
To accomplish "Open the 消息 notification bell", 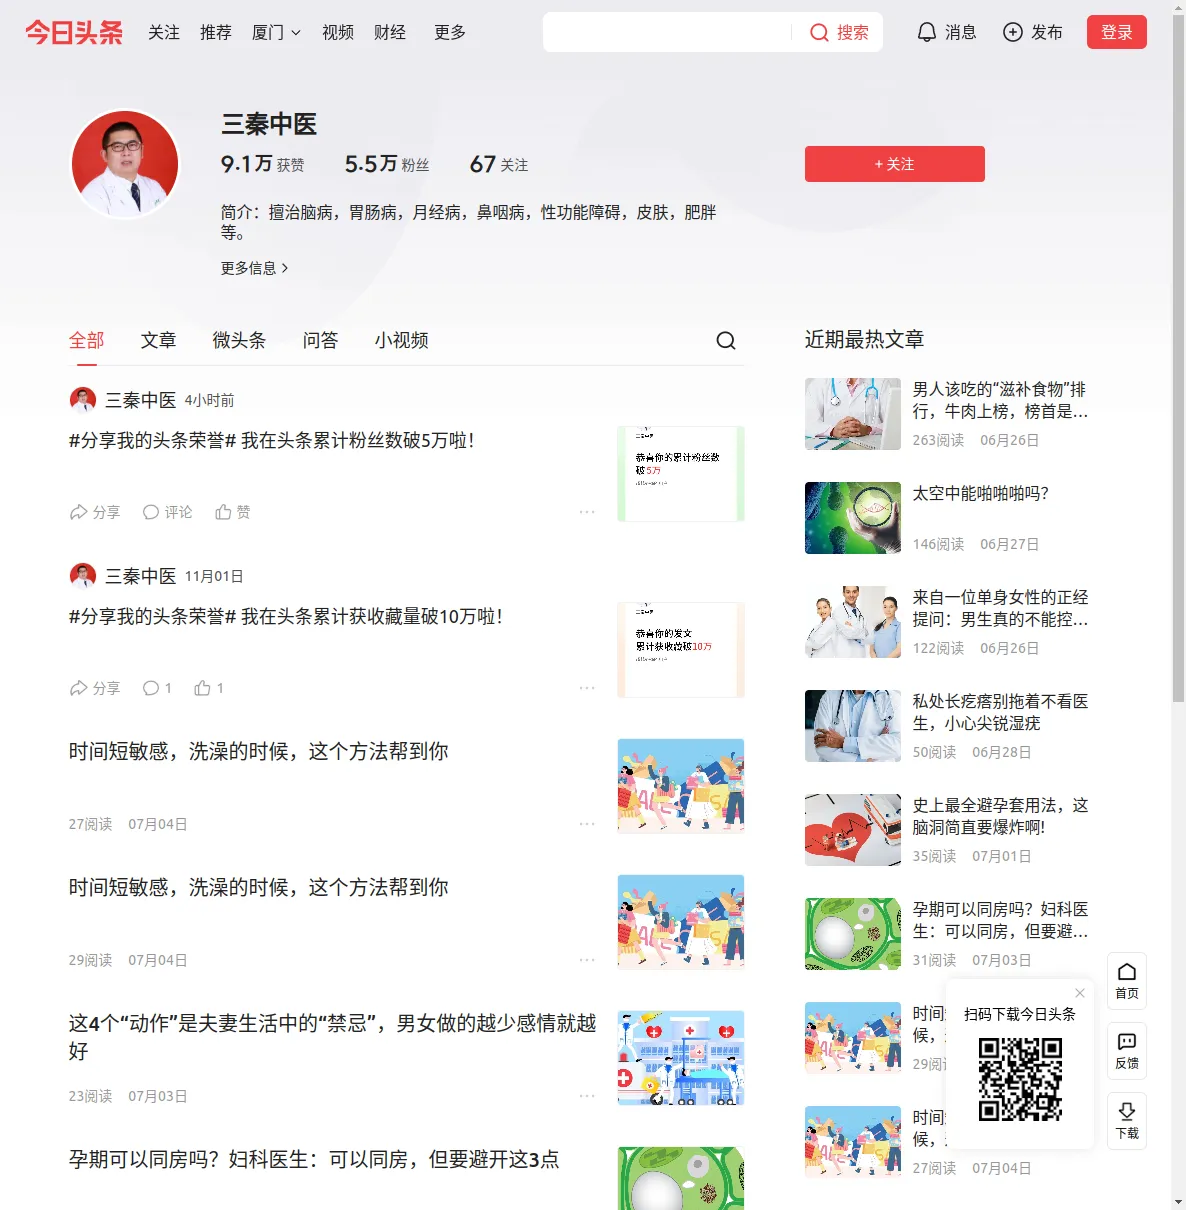I will 927,32.
